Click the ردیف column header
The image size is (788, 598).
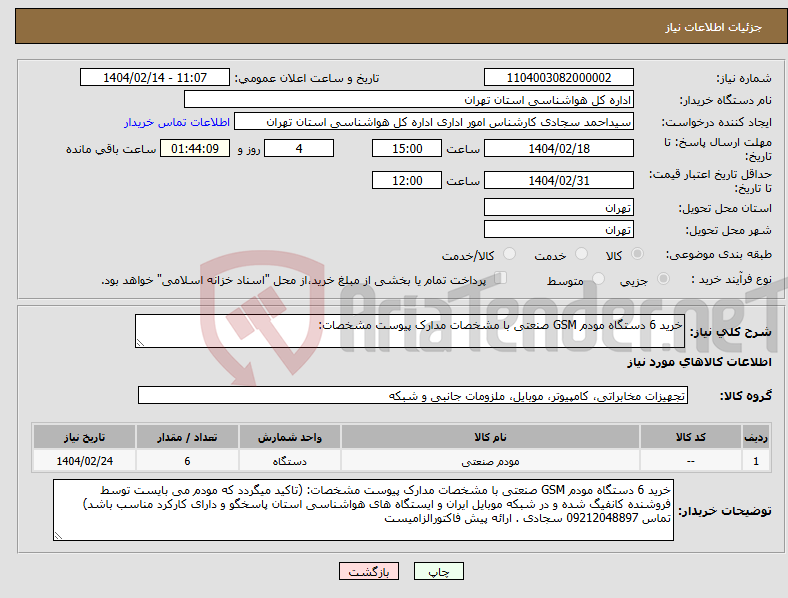(x=756, y=437)
